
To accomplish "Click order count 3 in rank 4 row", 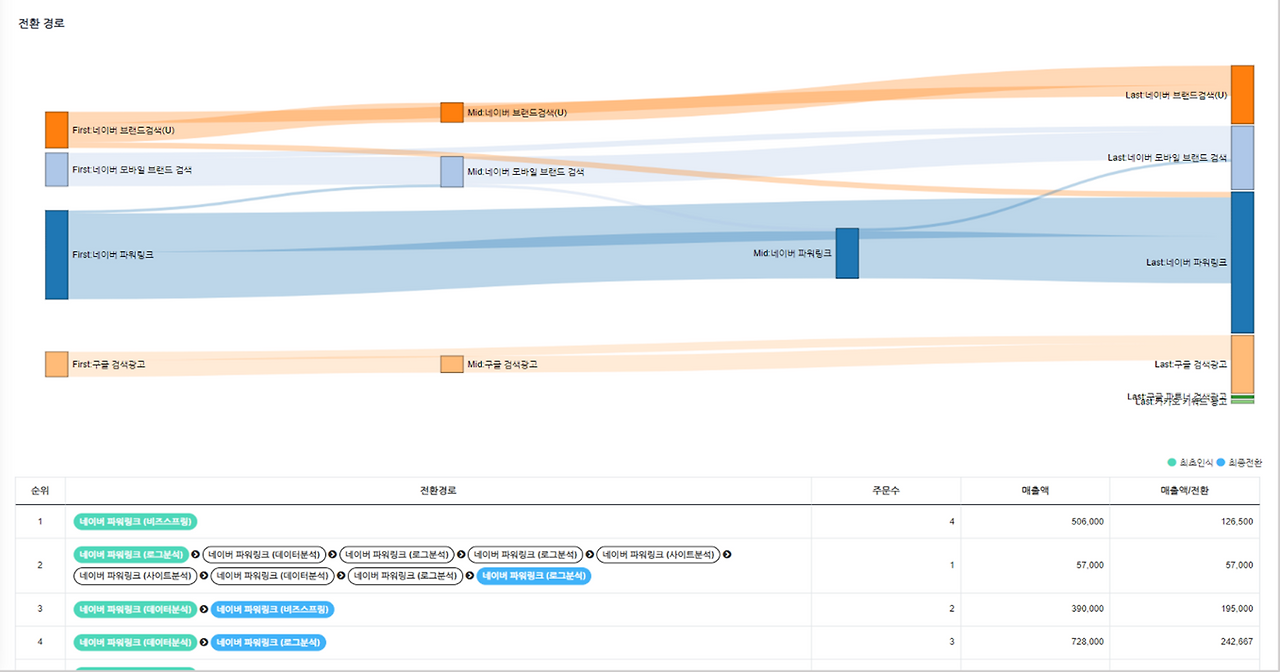I will point(952,642).
